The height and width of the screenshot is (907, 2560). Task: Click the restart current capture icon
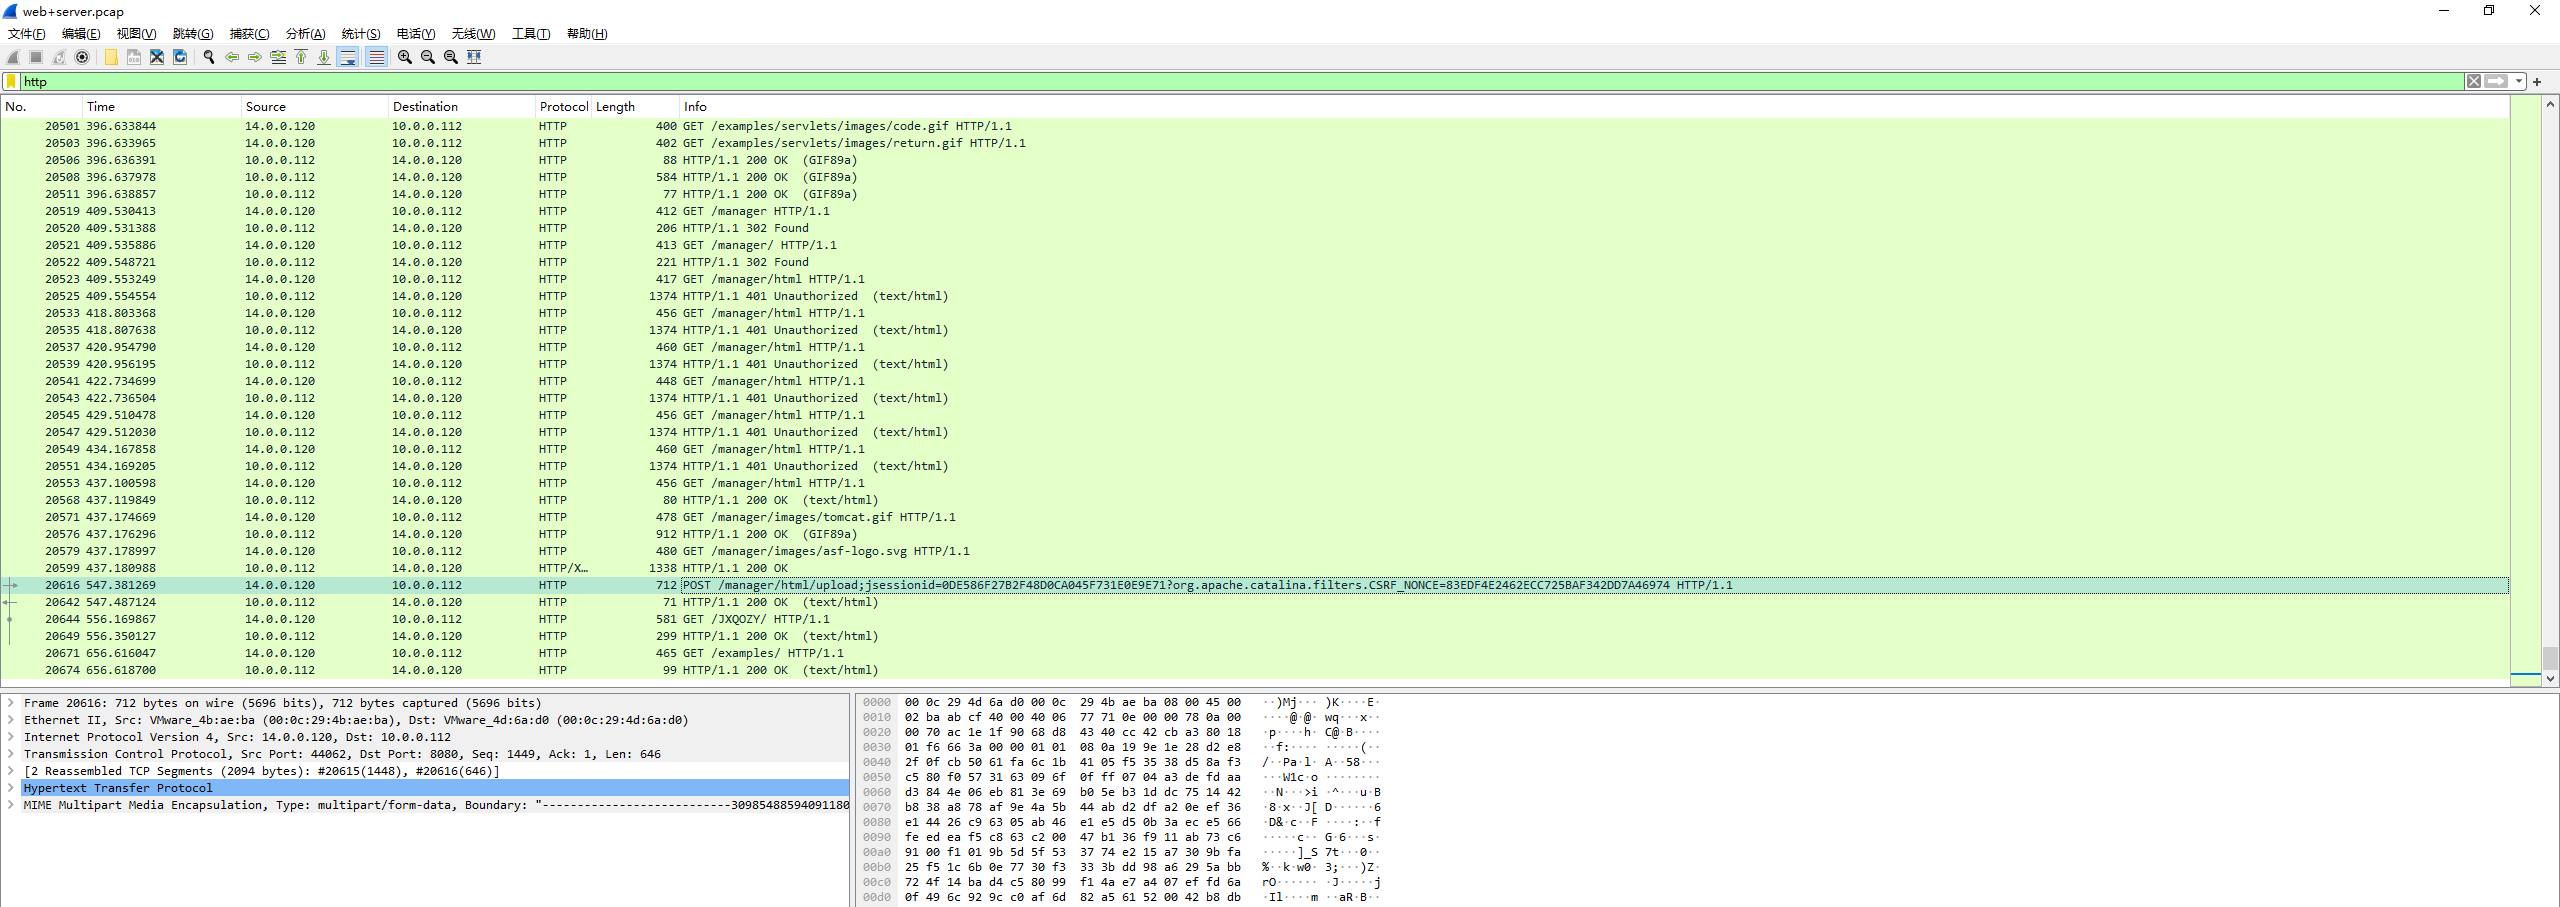[x=59, y=57]
